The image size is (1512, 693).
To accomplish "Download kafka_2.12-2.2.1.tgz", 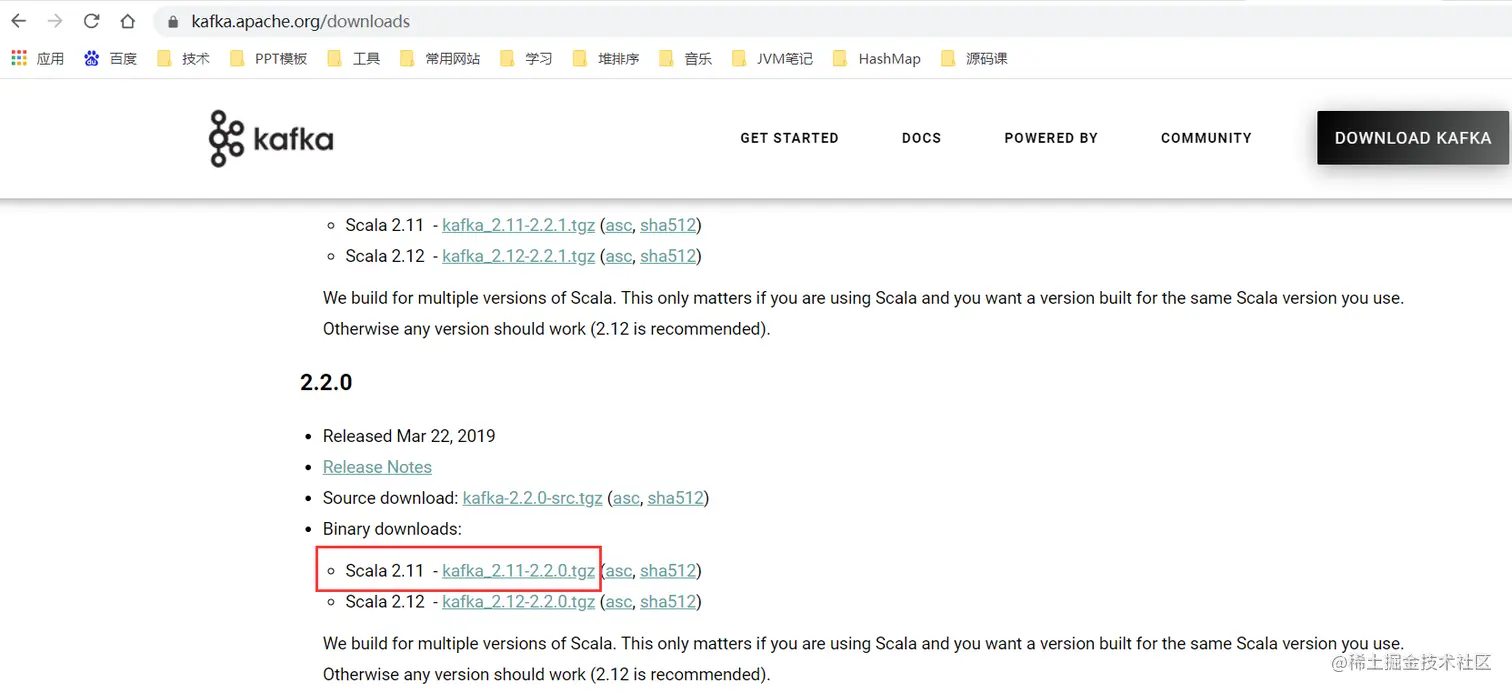I will tap(518, 256).
